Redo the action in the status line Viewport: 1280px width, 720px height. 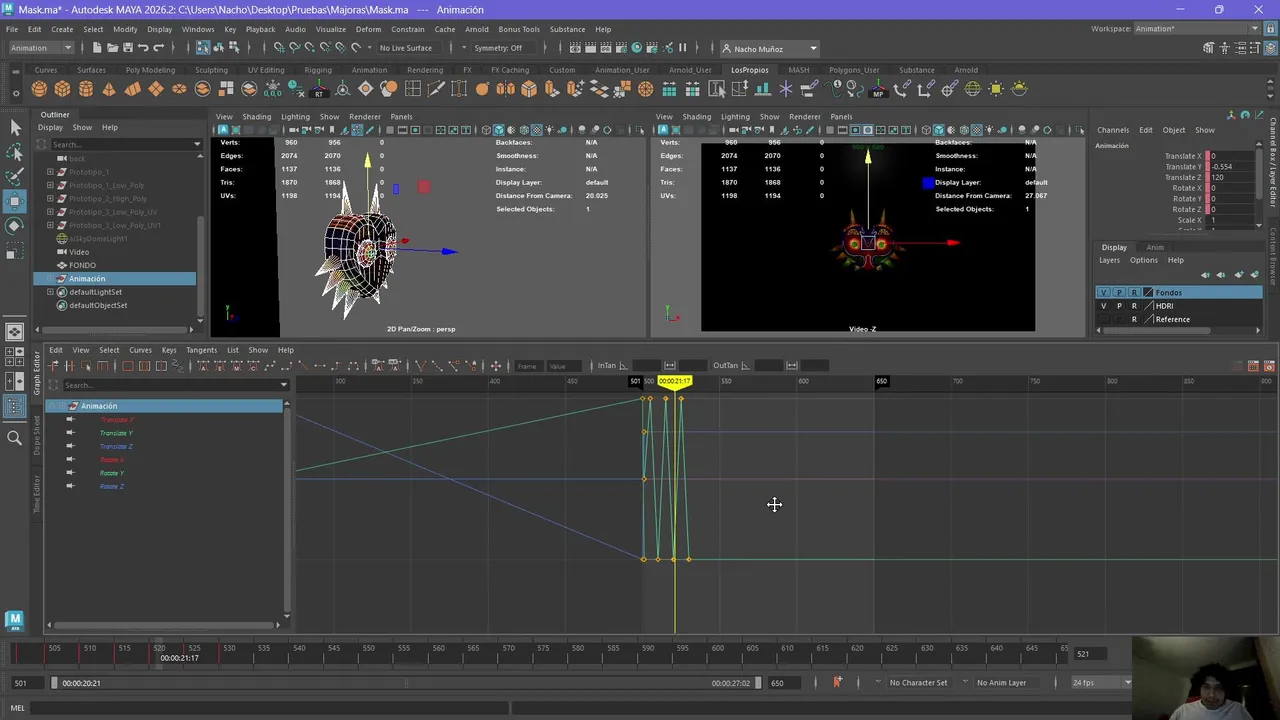(x=159, y=48)
